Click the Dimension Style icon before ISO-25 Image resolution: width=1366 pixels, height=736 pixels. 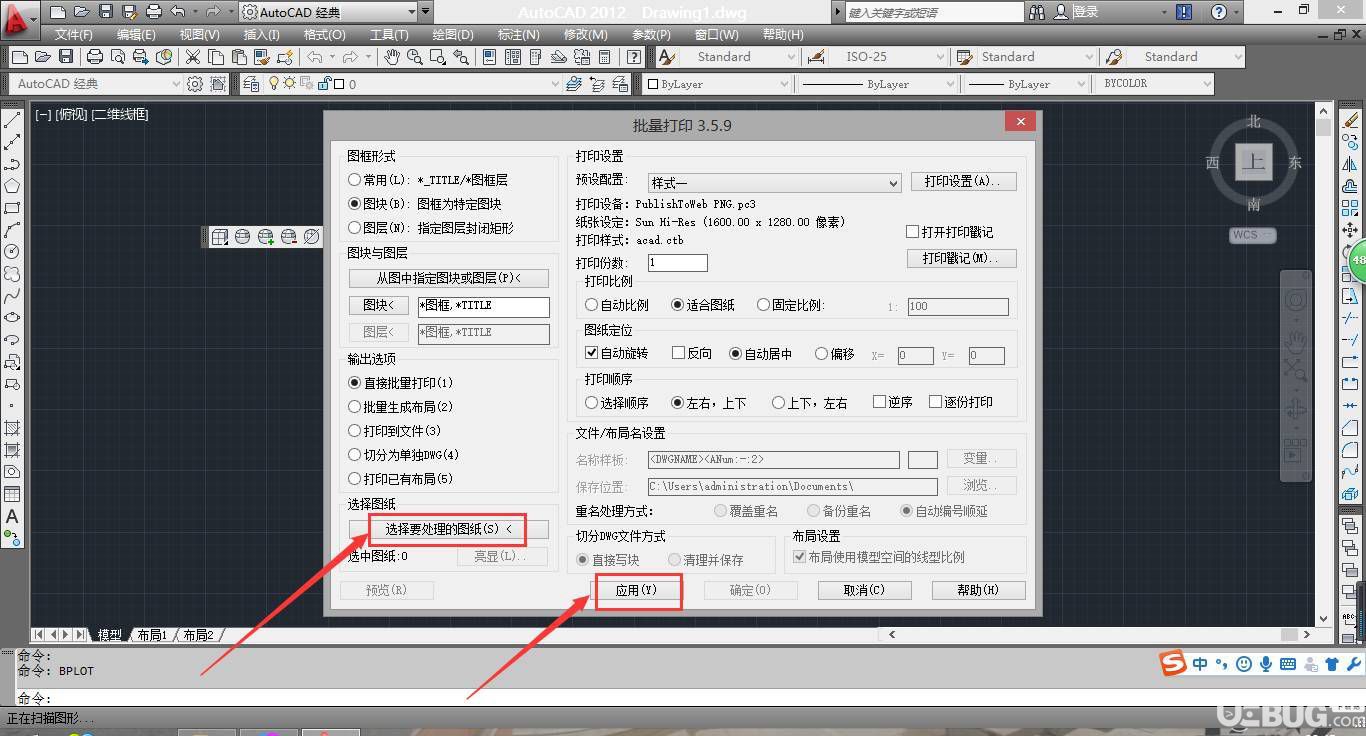(816, 57)
